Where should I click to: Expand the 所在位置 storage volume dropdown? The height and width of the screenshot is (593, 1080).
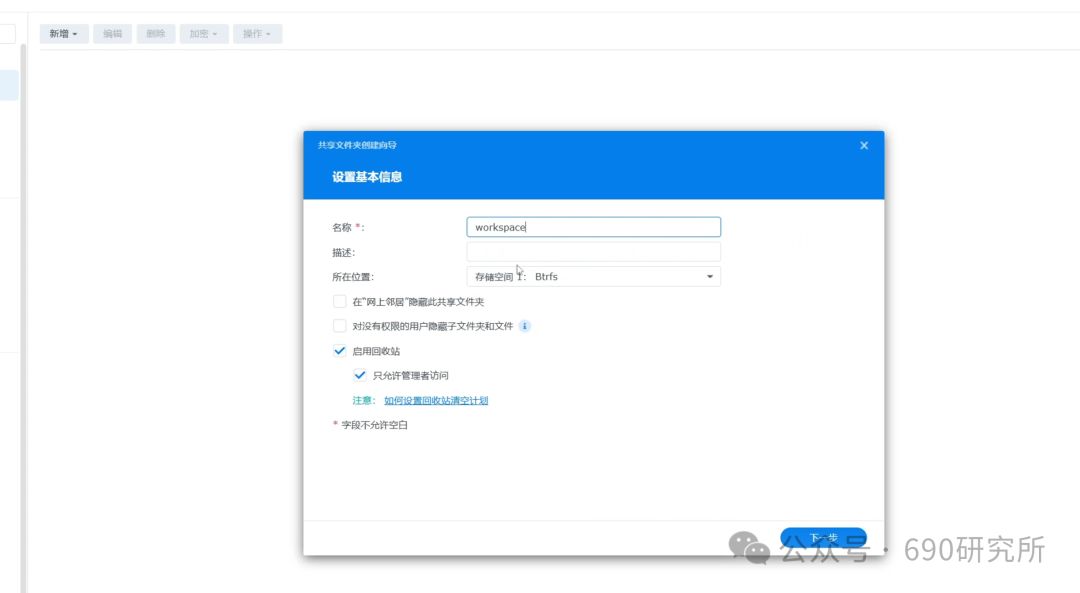[593, 277]
